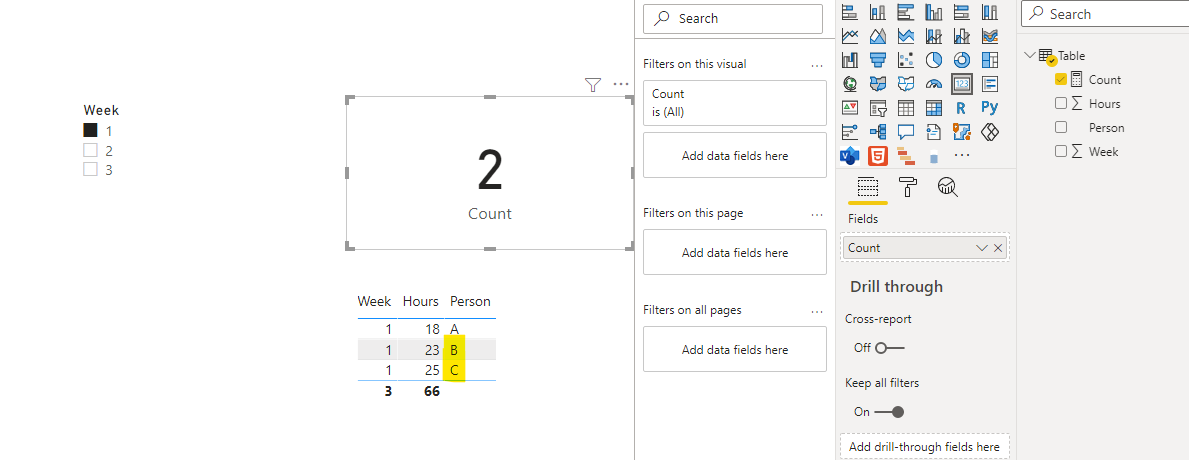Open Get more visuals ellipsis

click(962, 155)
